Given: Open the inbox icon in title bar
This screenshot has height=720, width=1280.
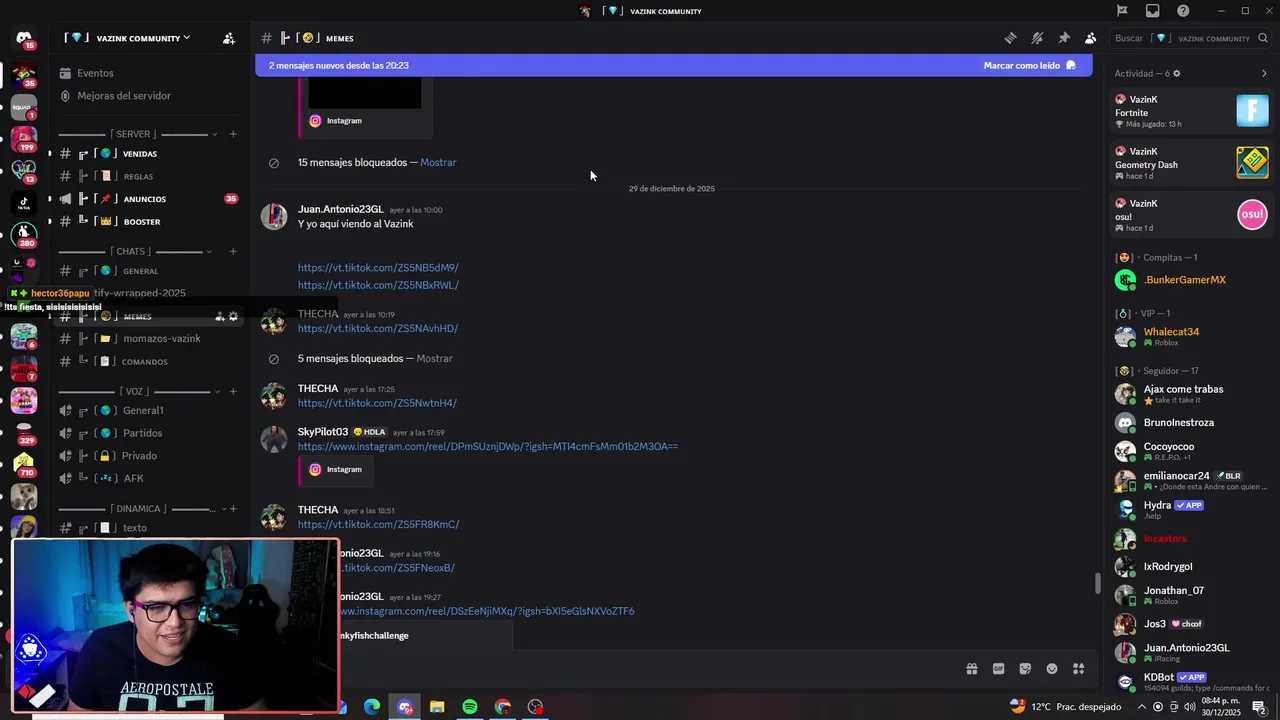Looking at the screenshot, I should click(x=1153, y=11).
